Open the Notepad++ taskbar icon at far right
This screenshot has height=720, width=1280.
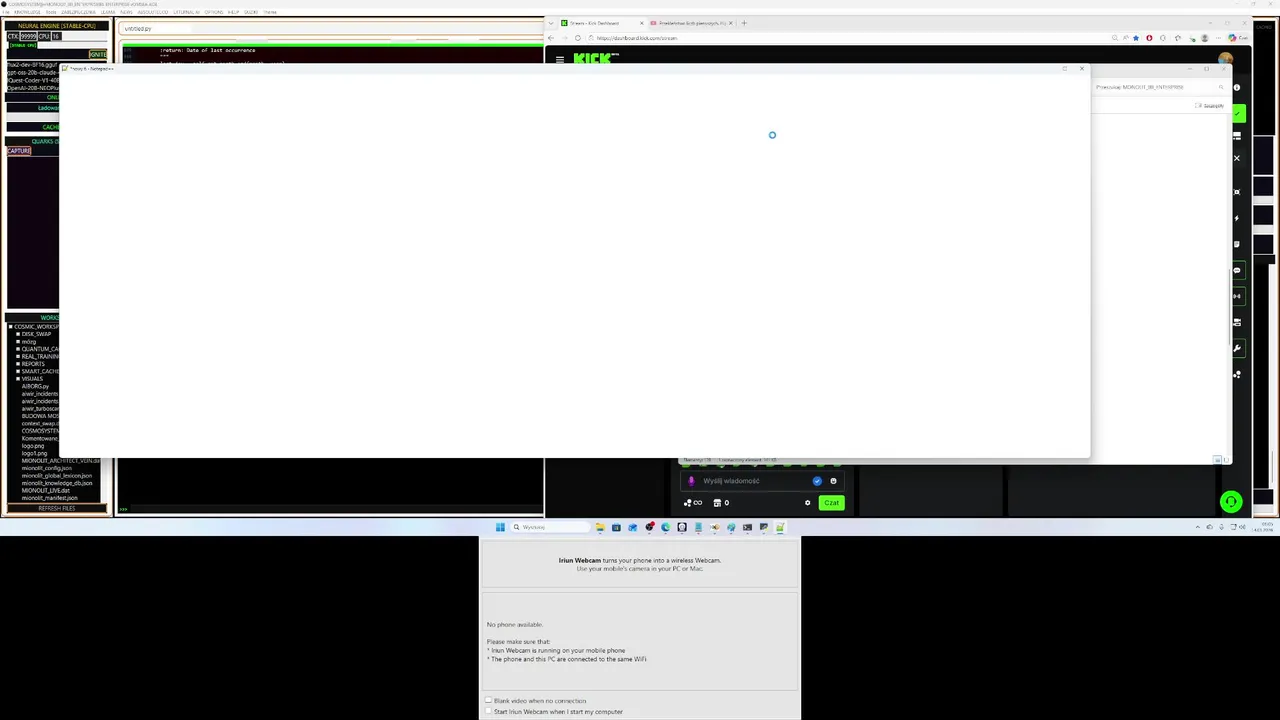[x=779, y=527]
